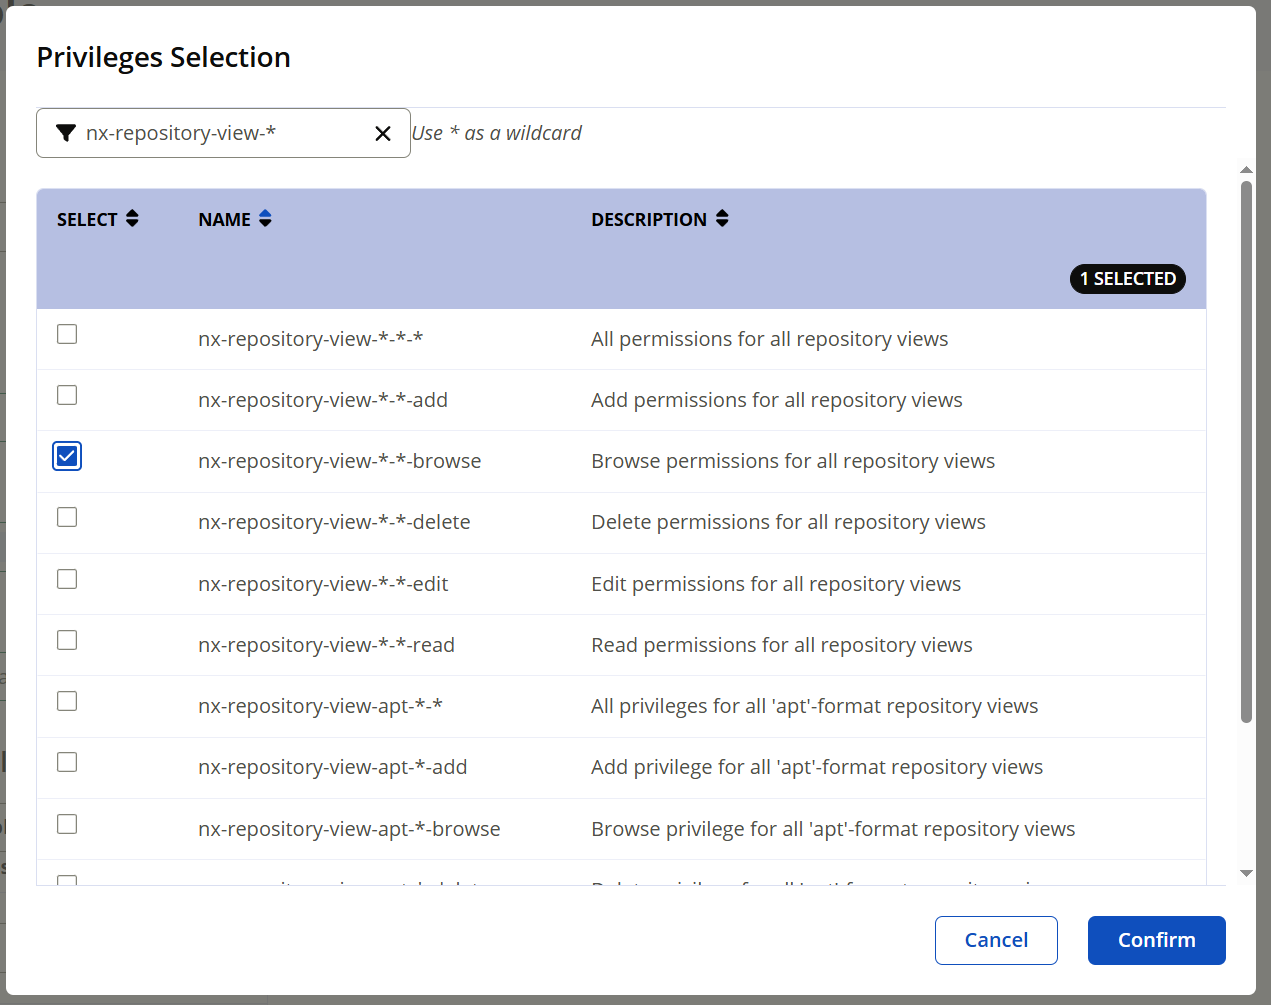Click the 1 SELECTED badge
This screenshot has height=1005, width=1271.
pos(1127,279)
